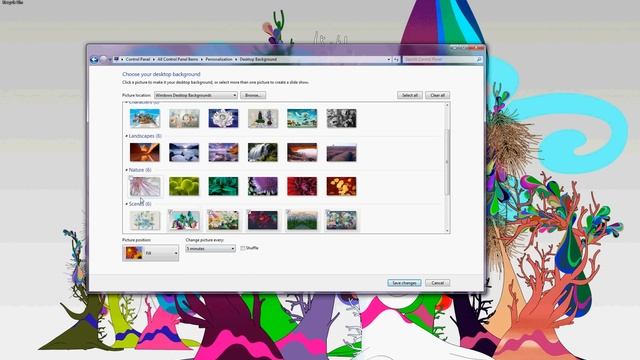
Task: Enable the Shuffle checkbox
Action: click(243, 248)
